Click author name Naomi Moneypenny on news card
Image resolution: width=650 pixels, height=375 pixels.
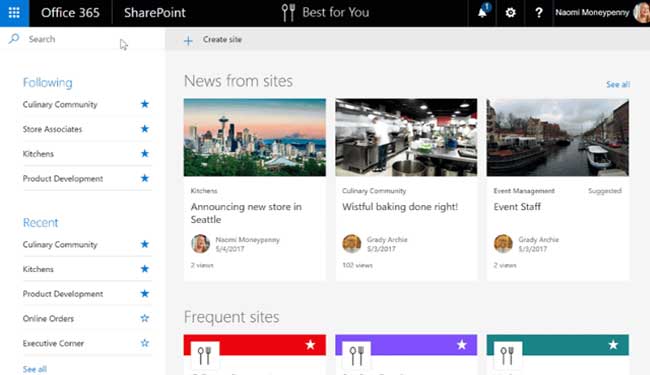247,240
